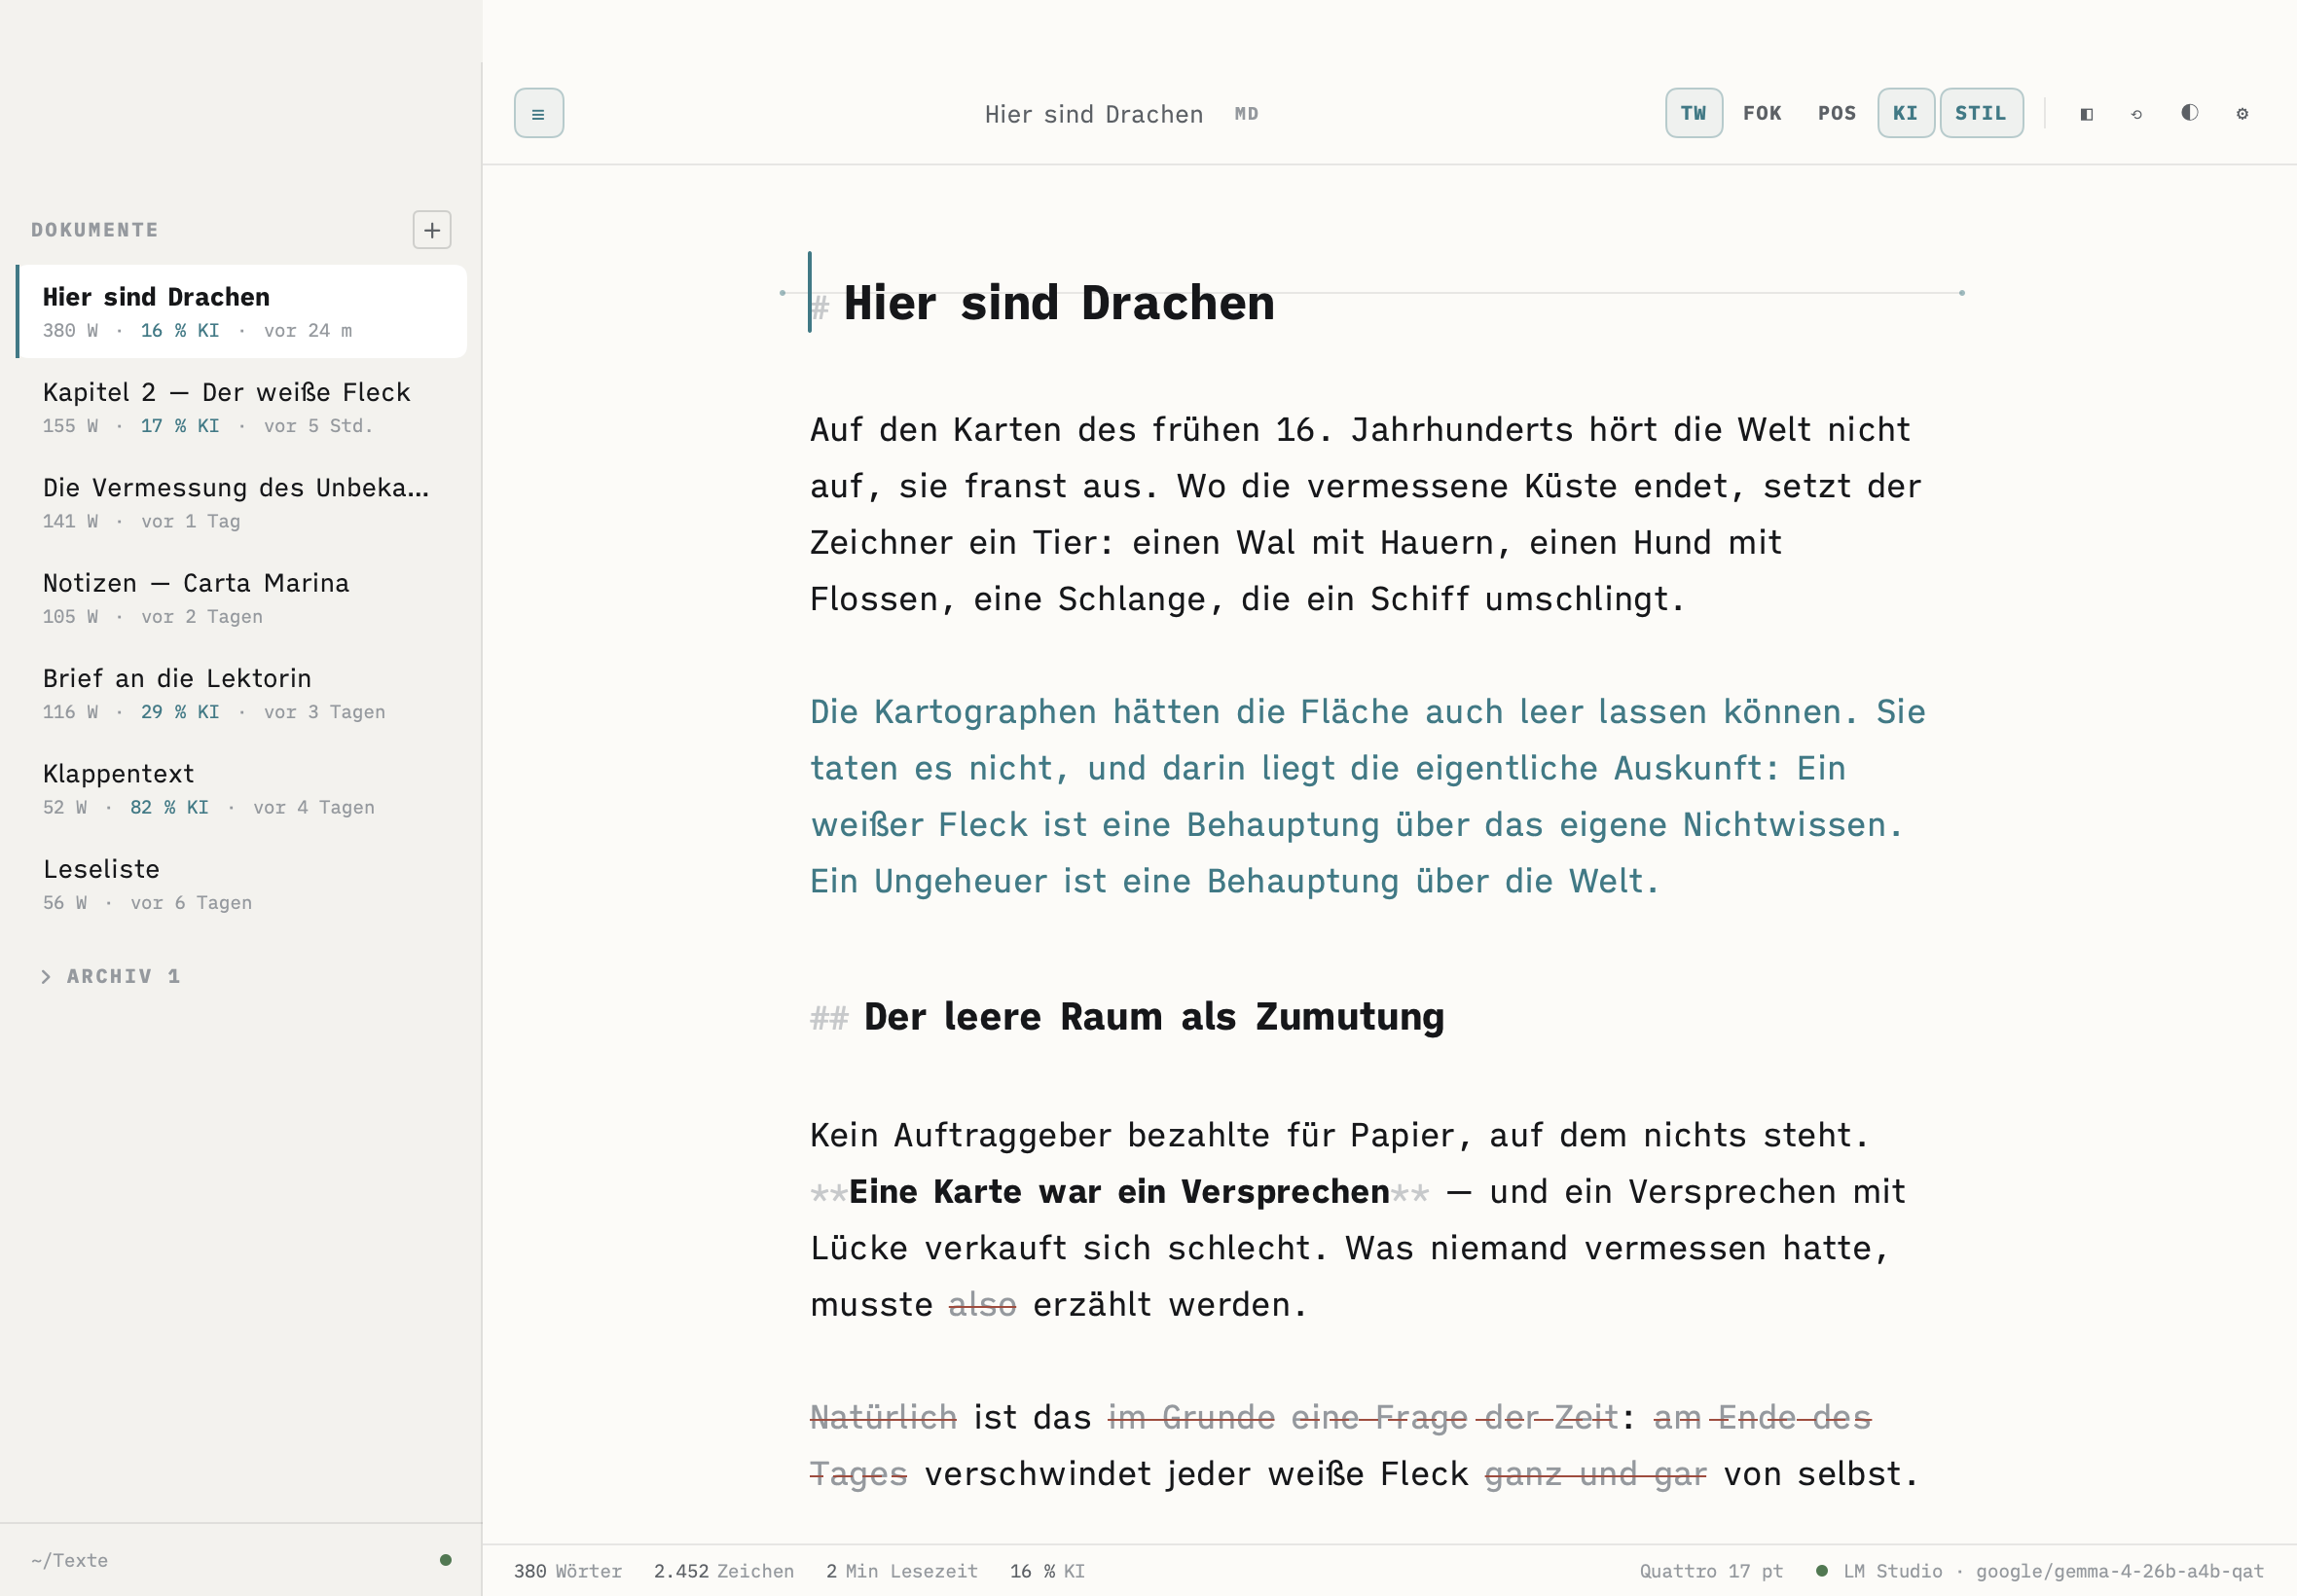Open the Leseliste document
The width and height of the screenshot is (2297, 1596).
click(x=242, y=883)
